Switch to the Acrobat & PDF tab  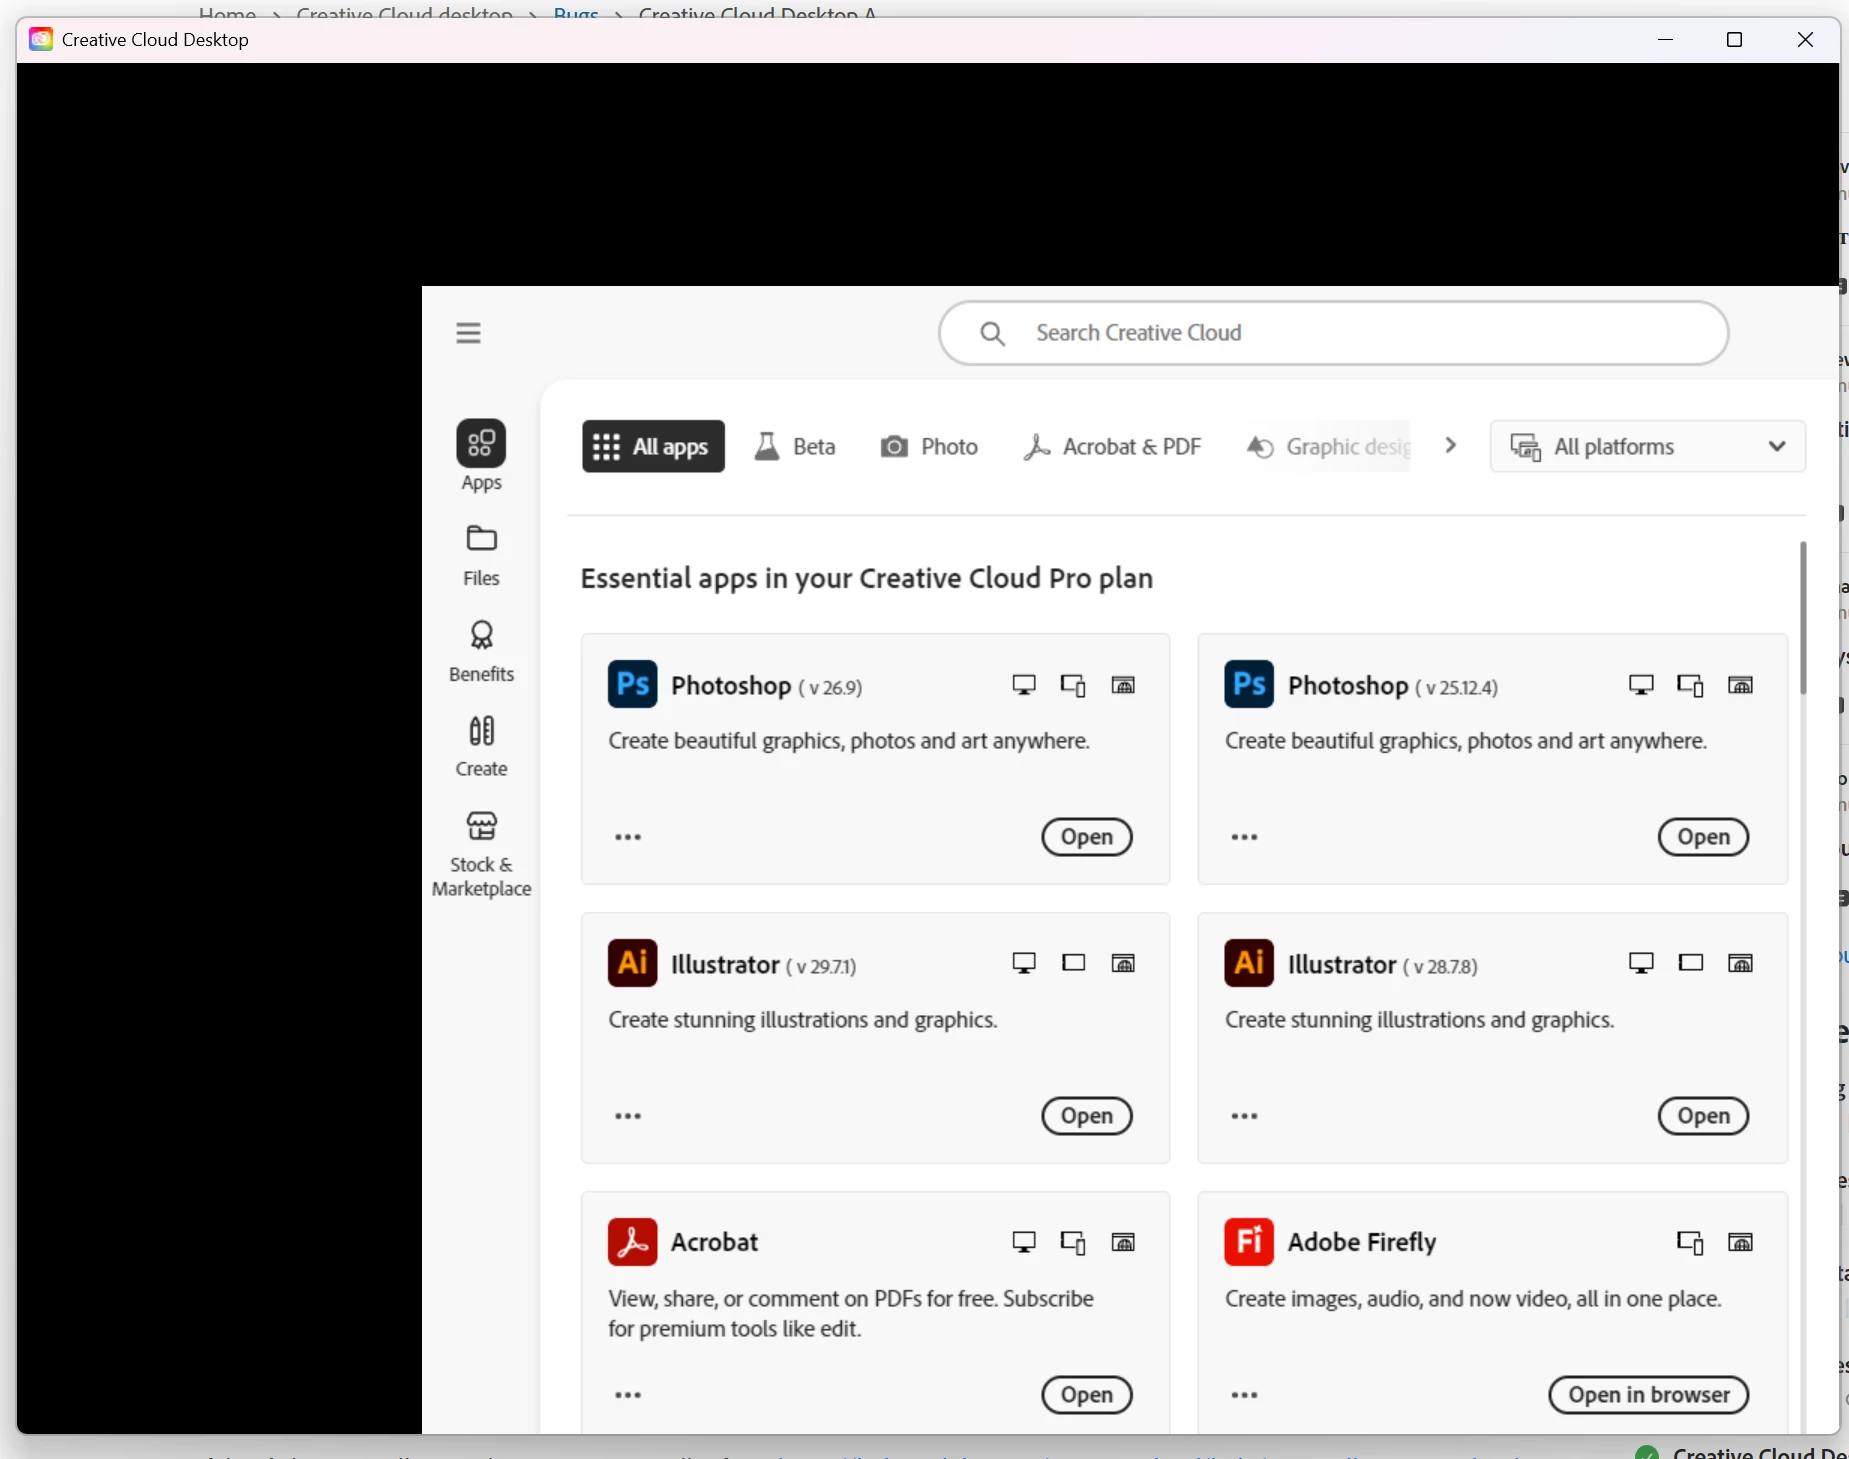click(x=1112, y=446)
